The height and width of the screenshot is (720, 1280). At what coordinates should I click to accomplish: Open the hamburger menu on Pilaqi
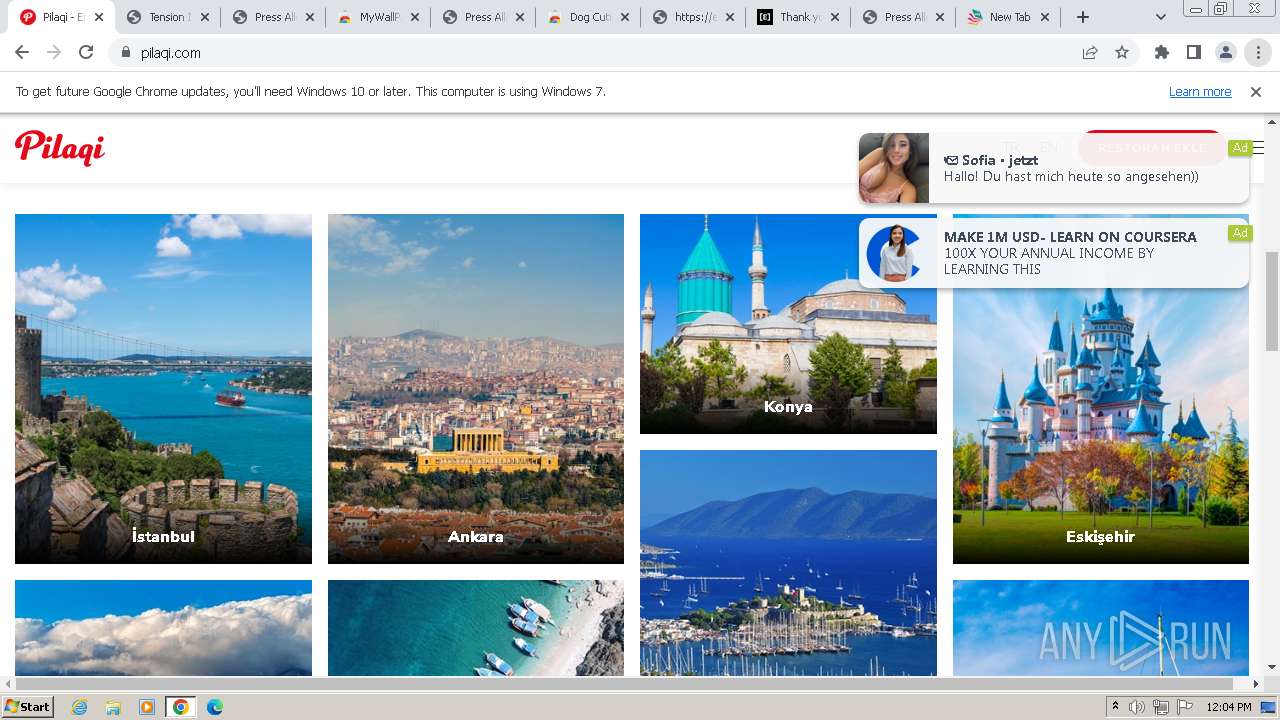coord(1259,148)
